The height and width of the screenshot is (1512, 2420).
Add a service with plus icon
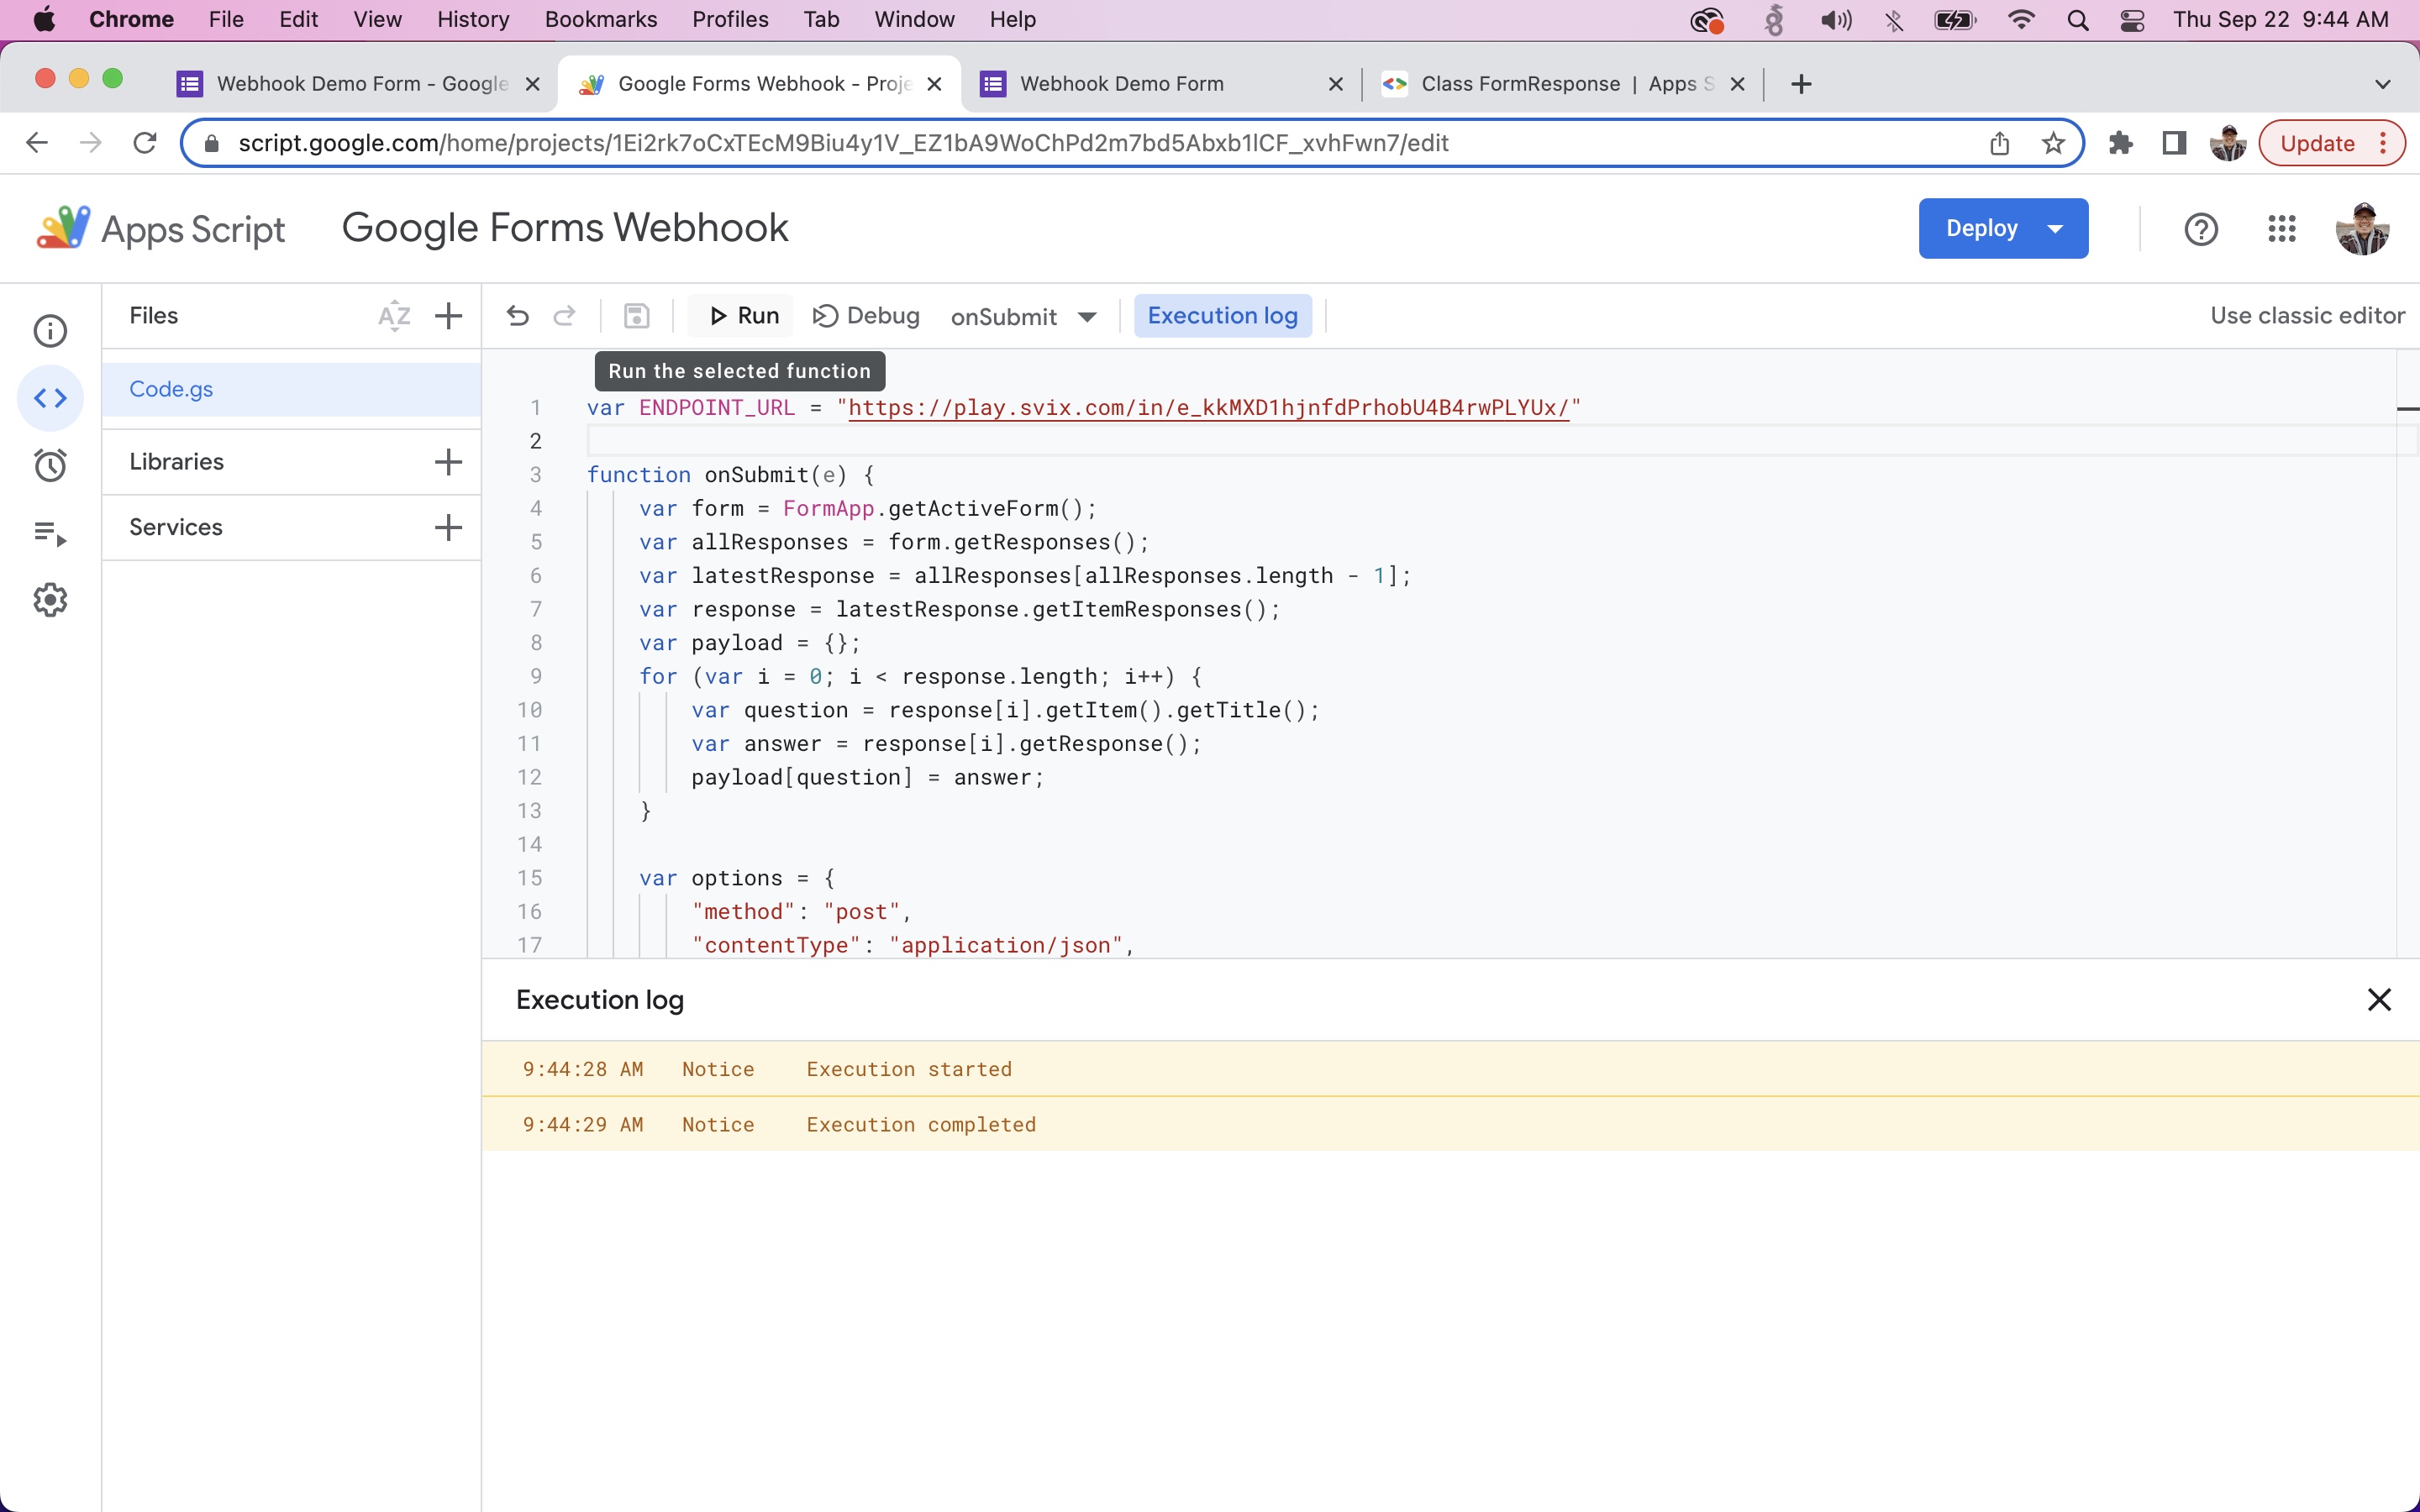pyautogui.click(x=449, y=527)
